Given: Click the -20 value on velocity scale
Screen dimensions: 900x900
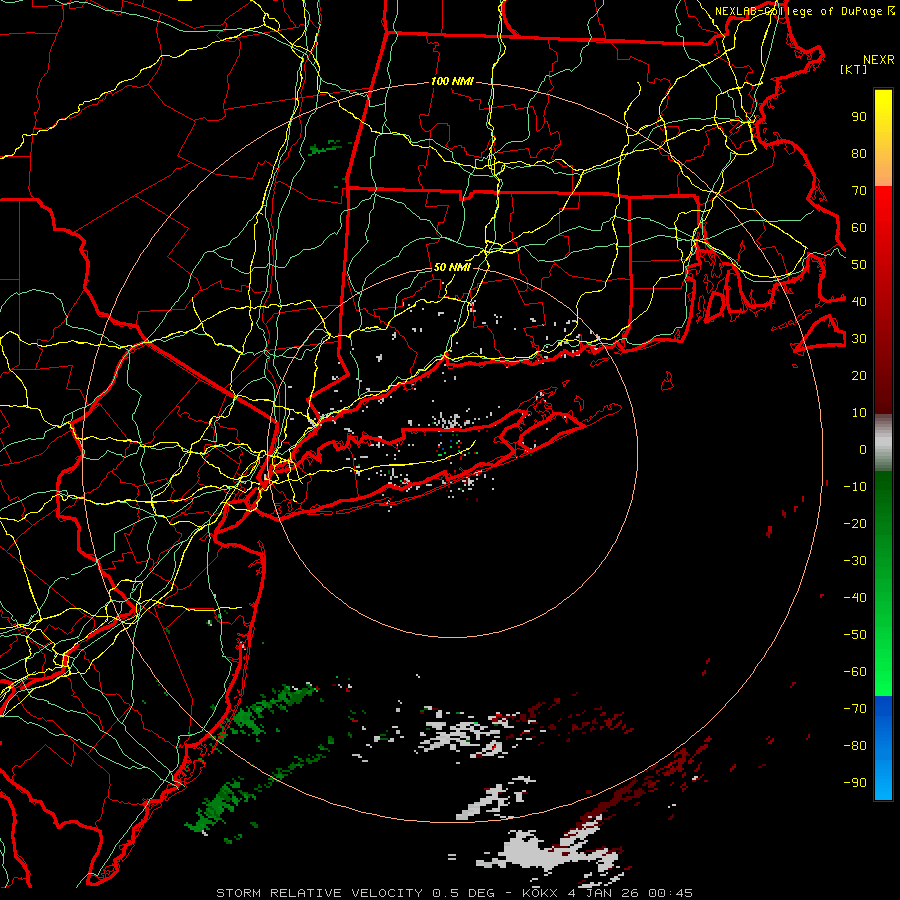Looking at the screenshot, I should pos(855,524).
